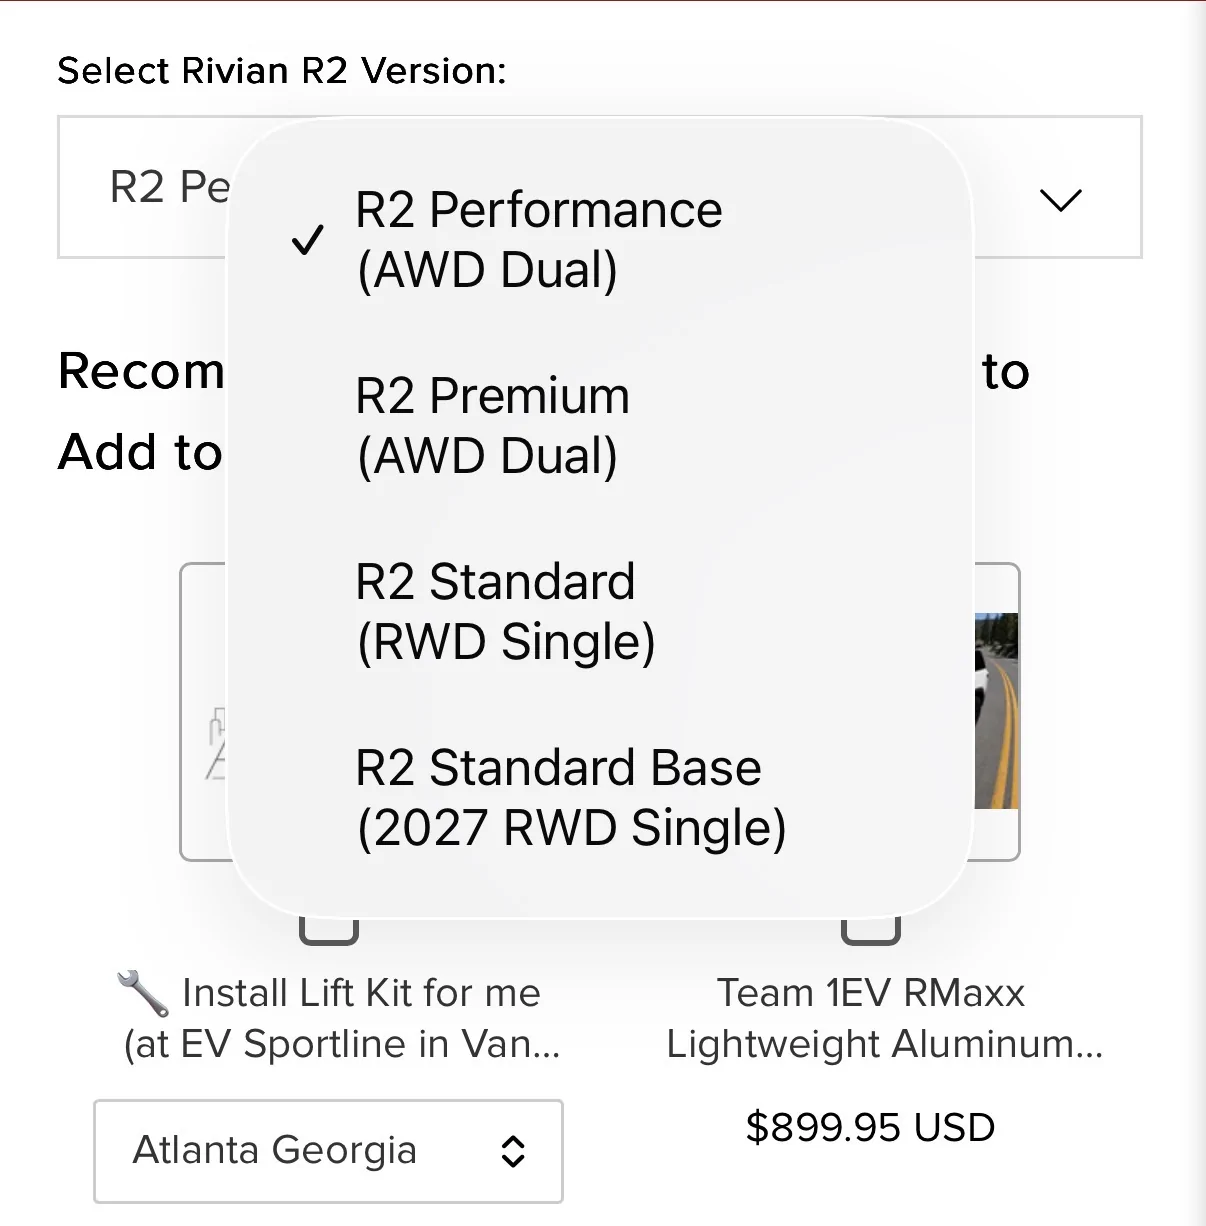1206x1226 pixels.
Task: Choose R2 Premium (AWD Dual) option
Action: (x=600, y=426)
